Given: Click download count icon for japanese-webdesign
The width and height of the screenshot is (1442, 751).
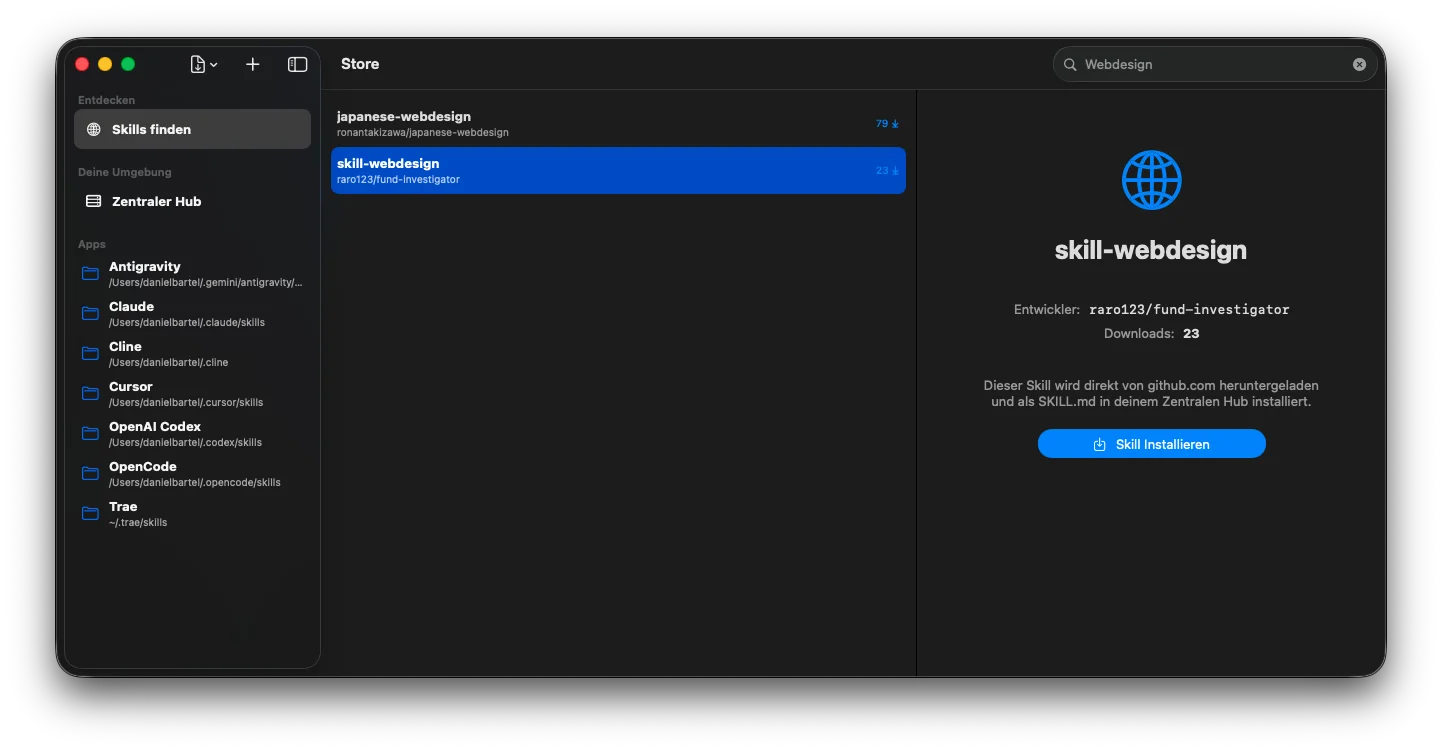Looking at the screenshot, I should (x=895, y=124).
